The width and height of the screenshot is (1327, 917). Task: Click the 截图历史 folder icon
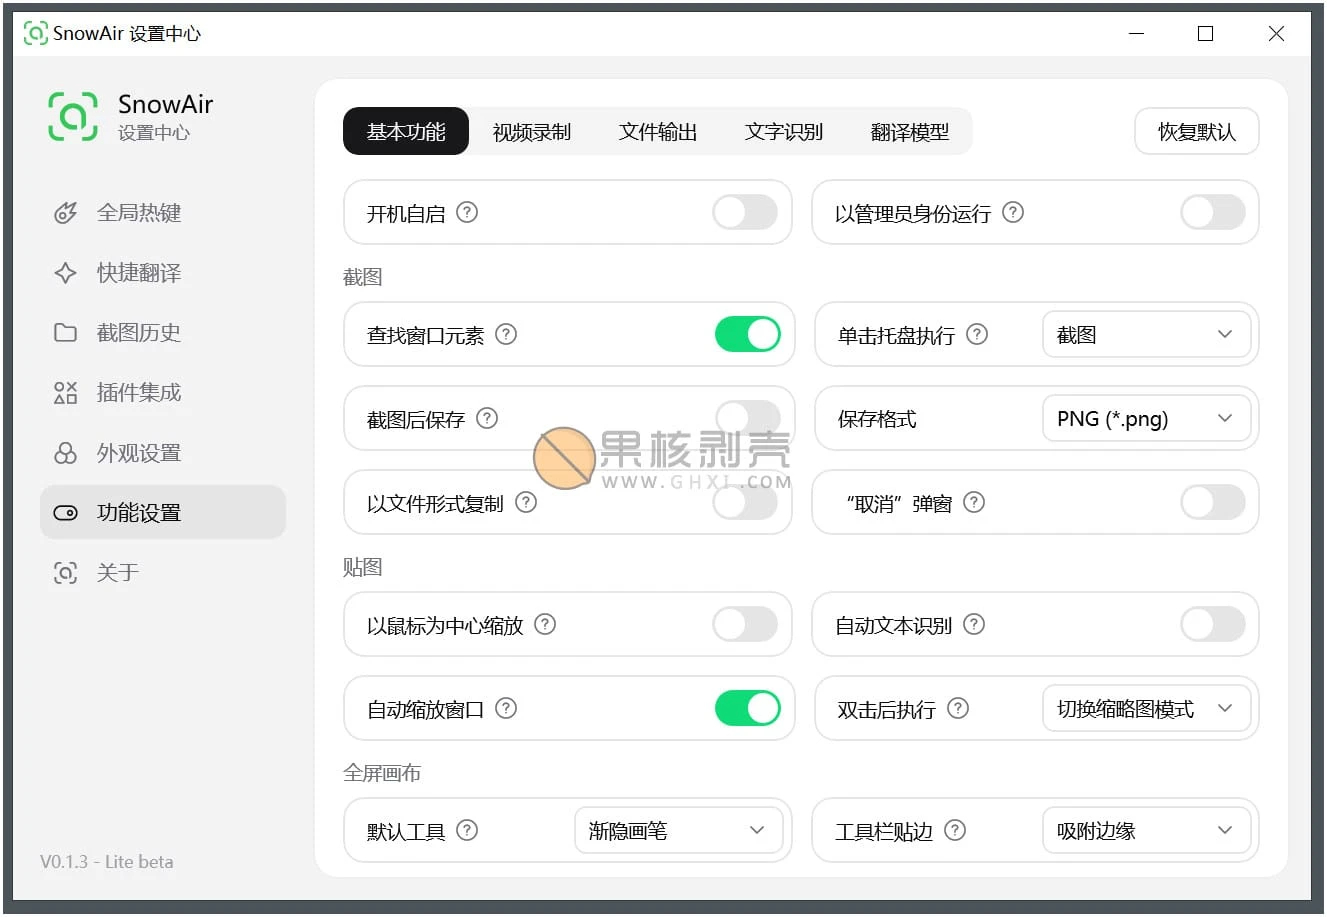pyautogui.click(x=65, y=333)
